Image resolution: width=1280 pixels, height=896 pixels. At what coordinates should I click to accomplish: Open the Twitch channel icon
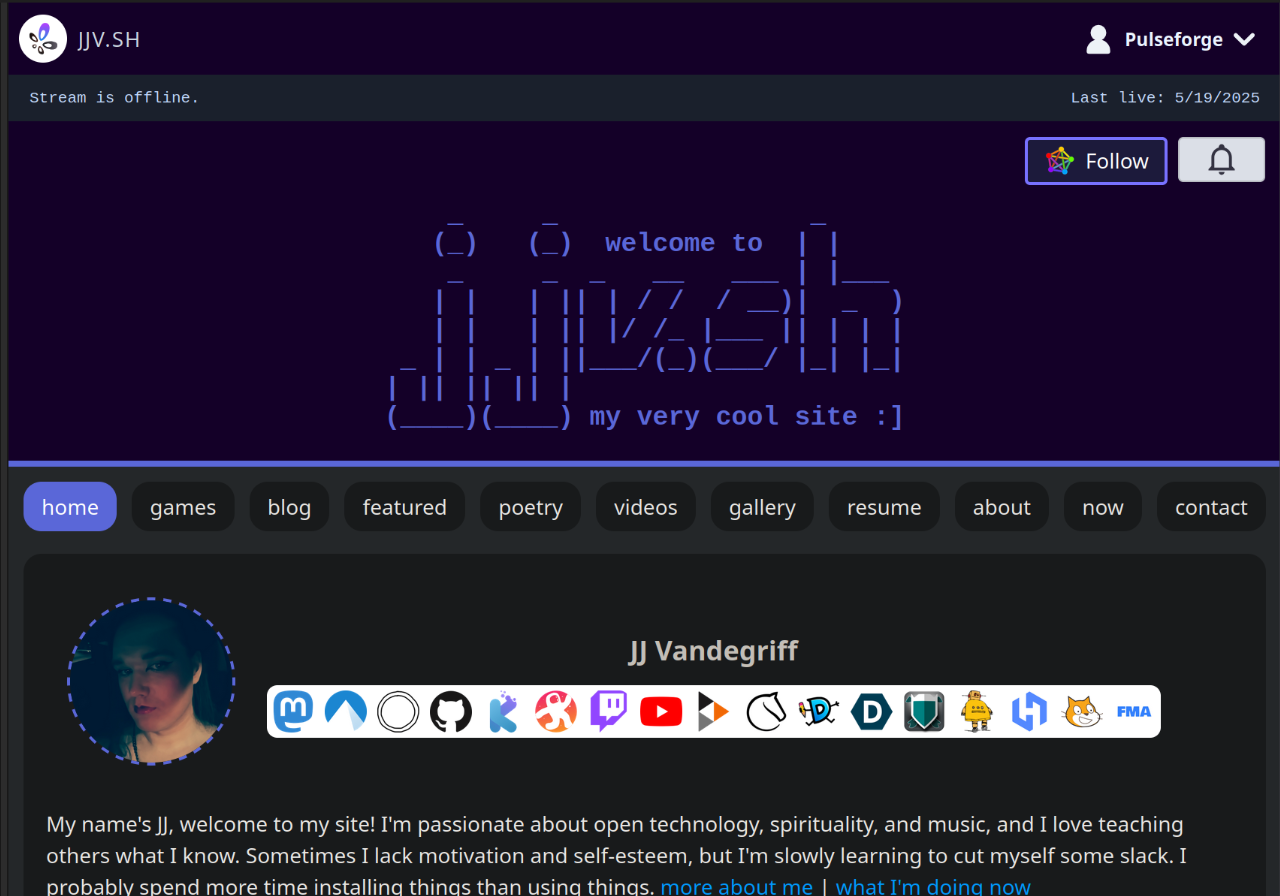[608, 712]
